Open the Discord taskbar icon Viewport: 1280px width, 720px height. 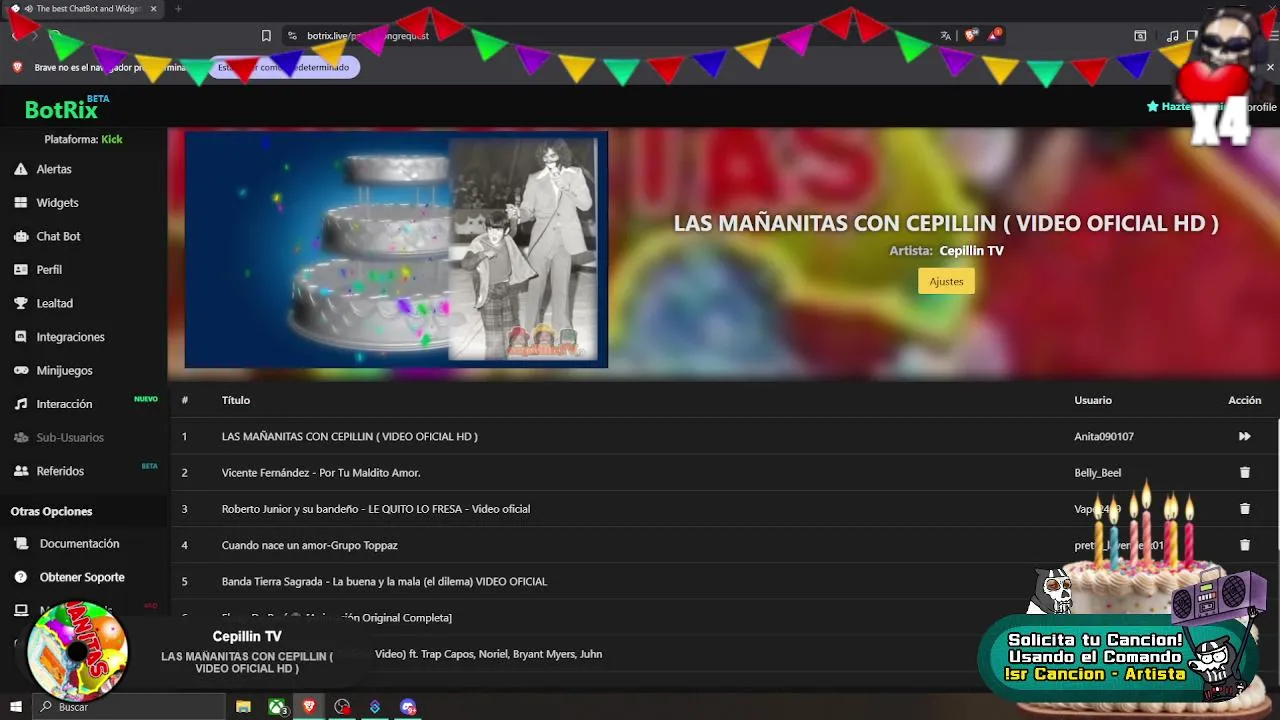408,707
